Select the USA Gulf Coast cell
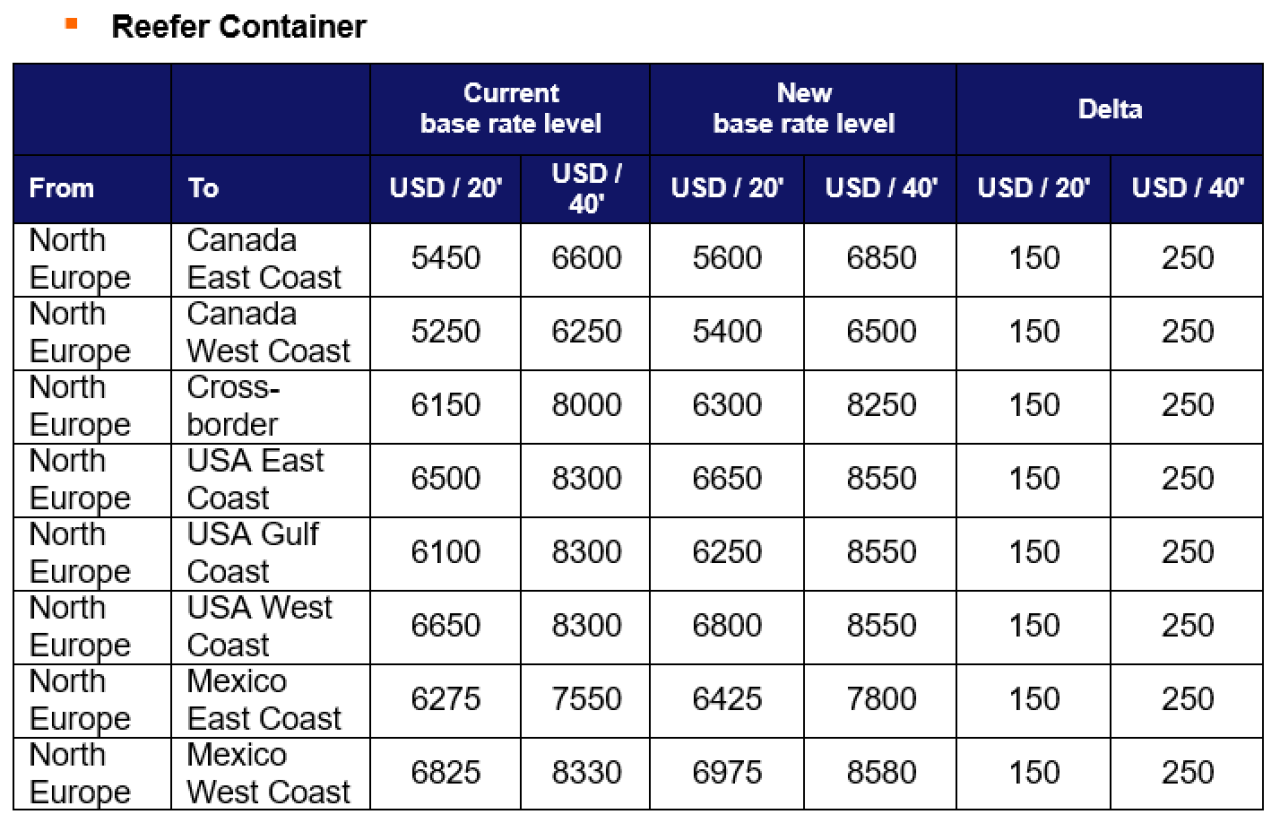 point(271,553)
